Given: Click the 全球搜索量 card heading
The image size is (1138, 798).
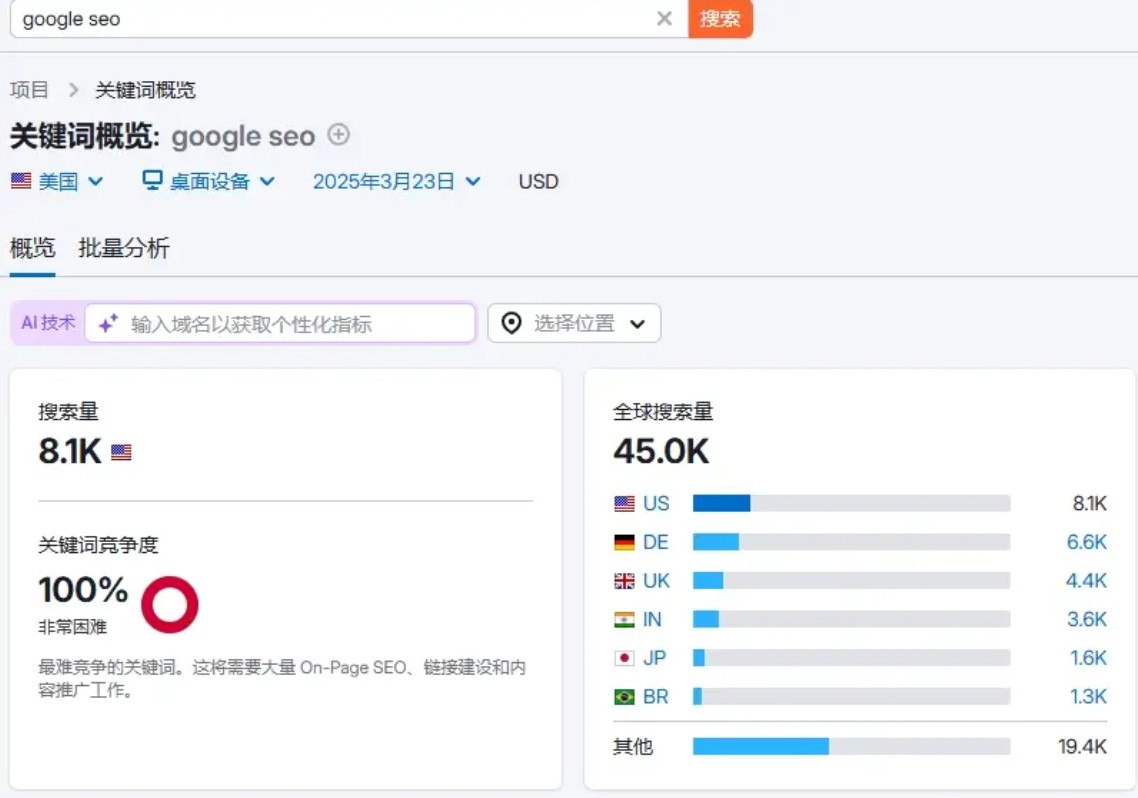Looking at the screenshot, I should pyautogui.click(x=663, y=411).
